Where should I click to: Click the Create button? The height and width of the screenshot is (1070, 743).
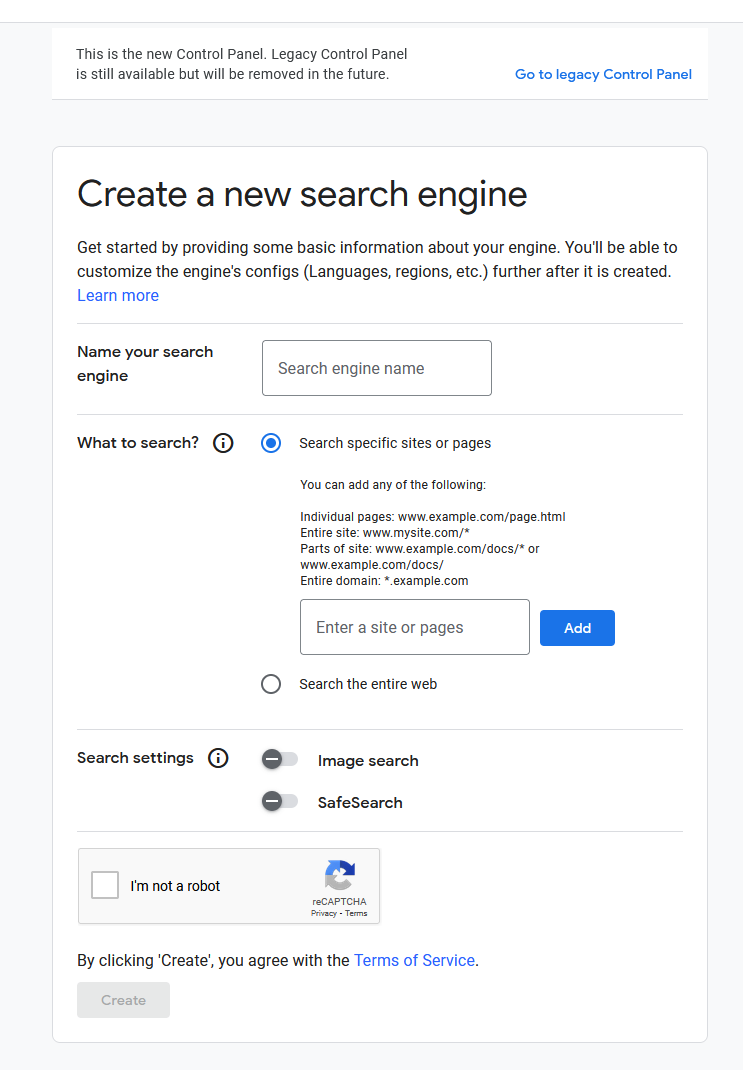[x=123, y=1000]
